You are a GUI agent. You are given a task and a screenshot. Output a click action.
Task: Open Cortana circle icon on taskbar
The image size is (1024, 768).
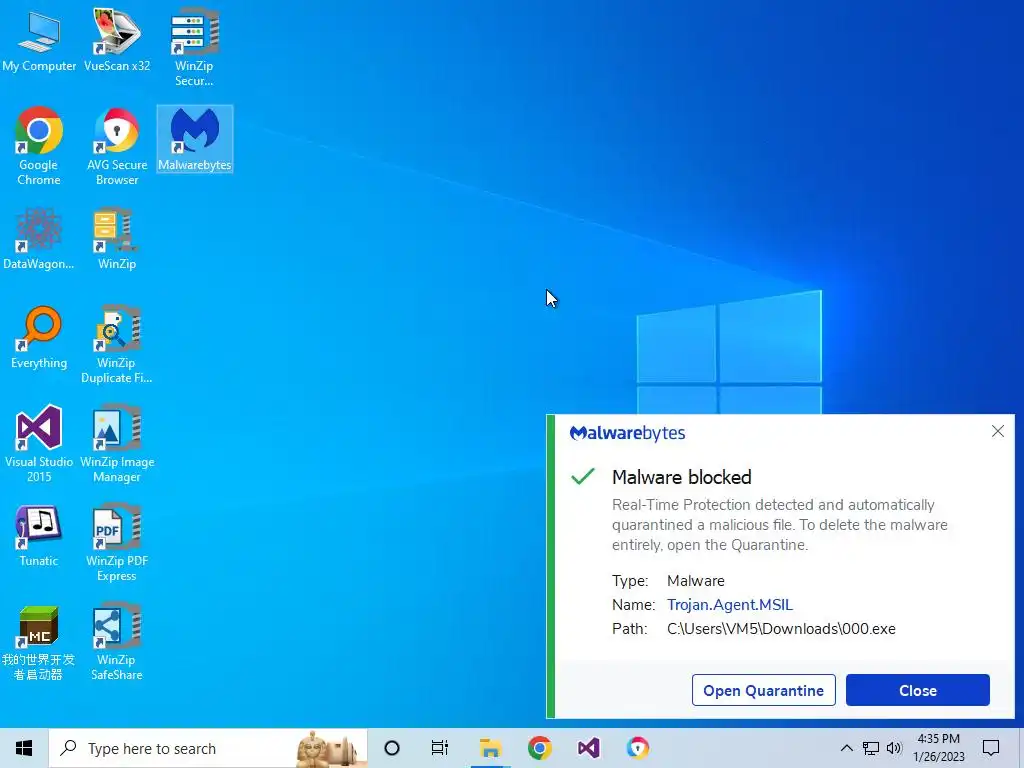392,748
